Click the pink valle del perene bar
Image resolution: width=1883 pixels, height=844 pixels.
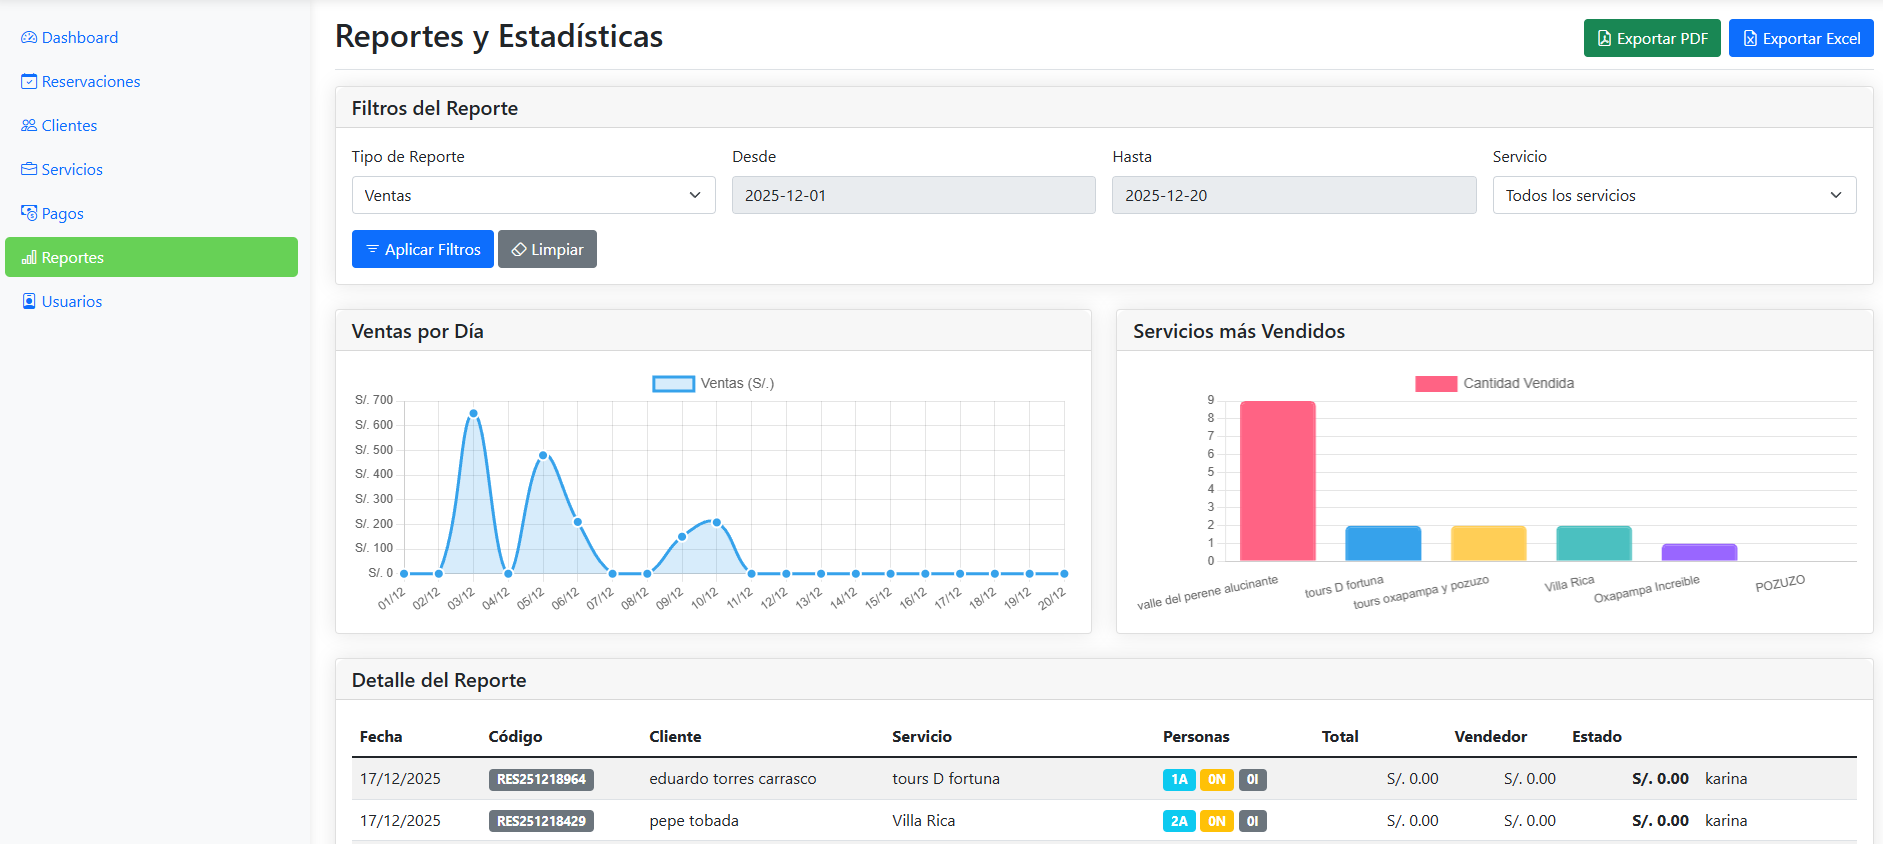[x=1277, y=481]
